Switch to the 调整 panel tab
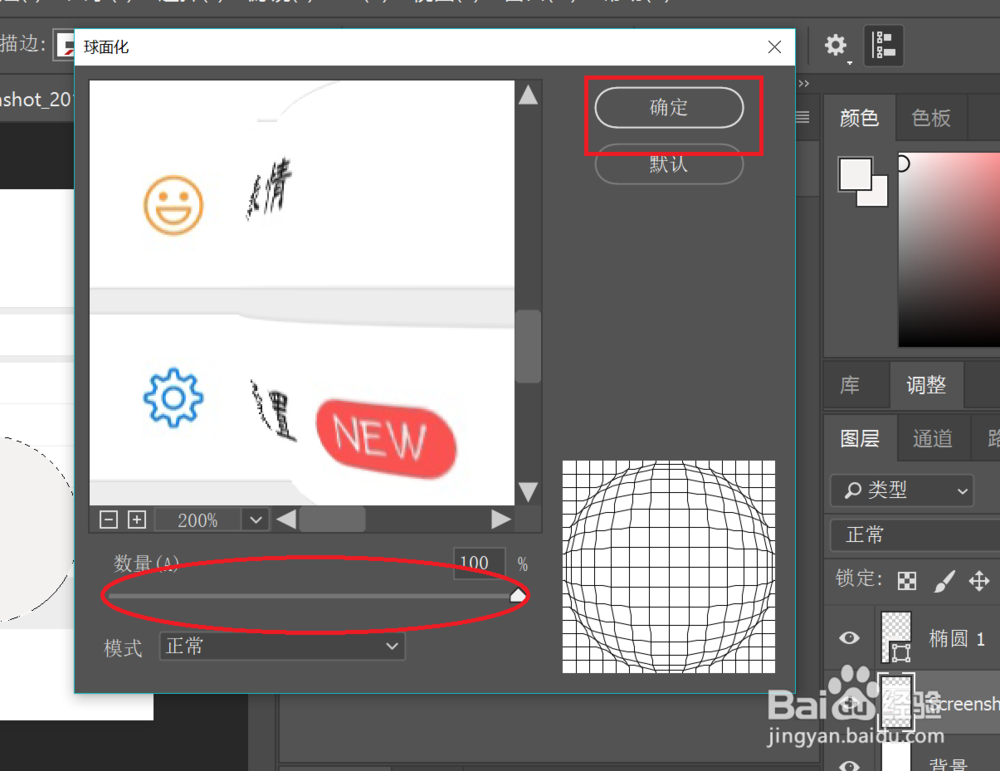This screenshot has width=1000, height=771. (926, 385)
